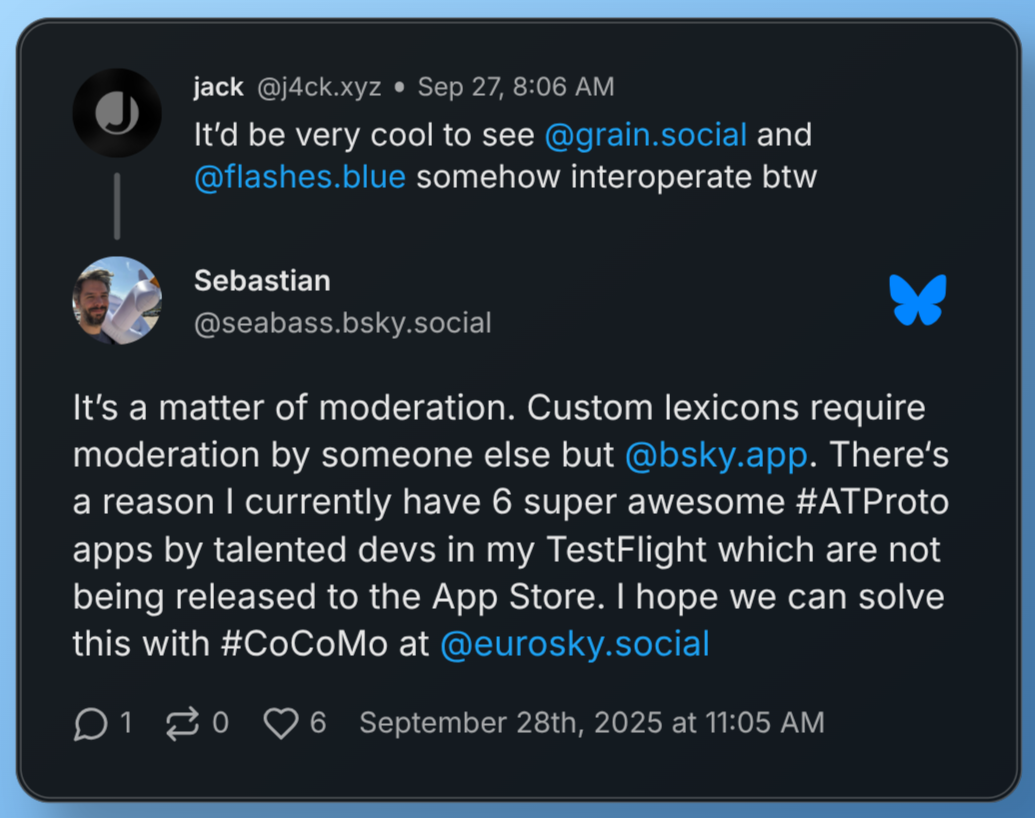Open the @eurosky.social mention link
This screenshot has height=818, width=1035.
pyautogui.click(x=574, y=643)
